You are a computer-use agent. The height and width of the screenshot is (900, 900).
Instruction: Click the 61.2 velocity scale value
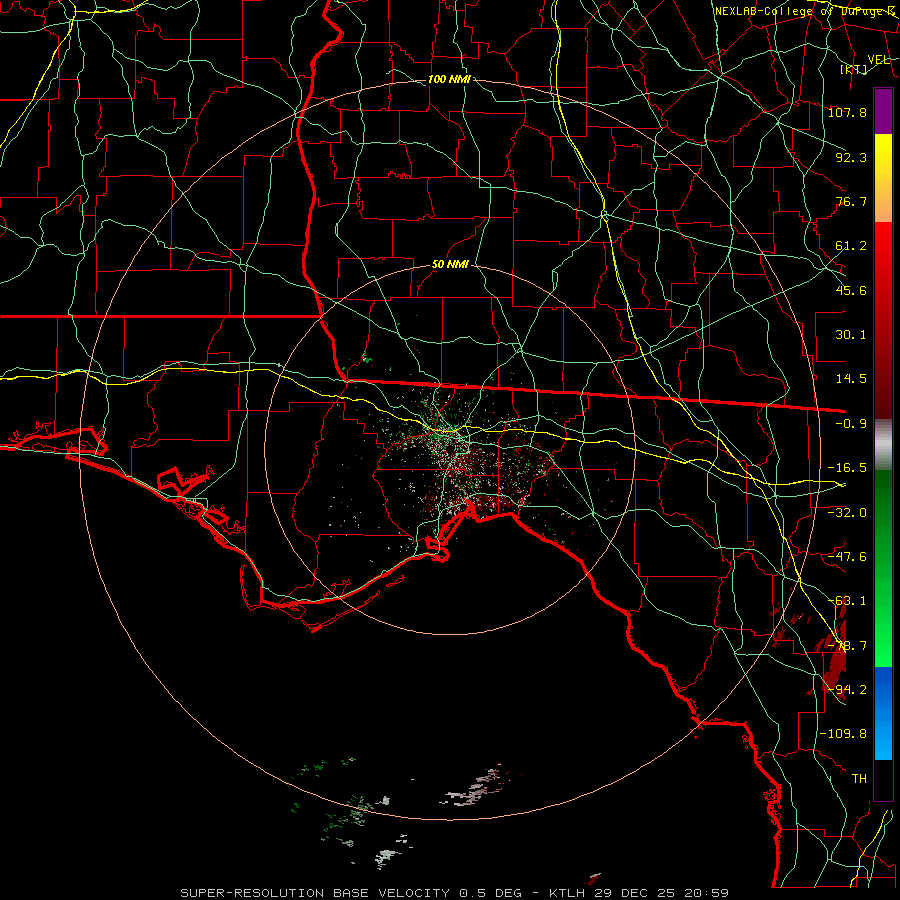851,246
